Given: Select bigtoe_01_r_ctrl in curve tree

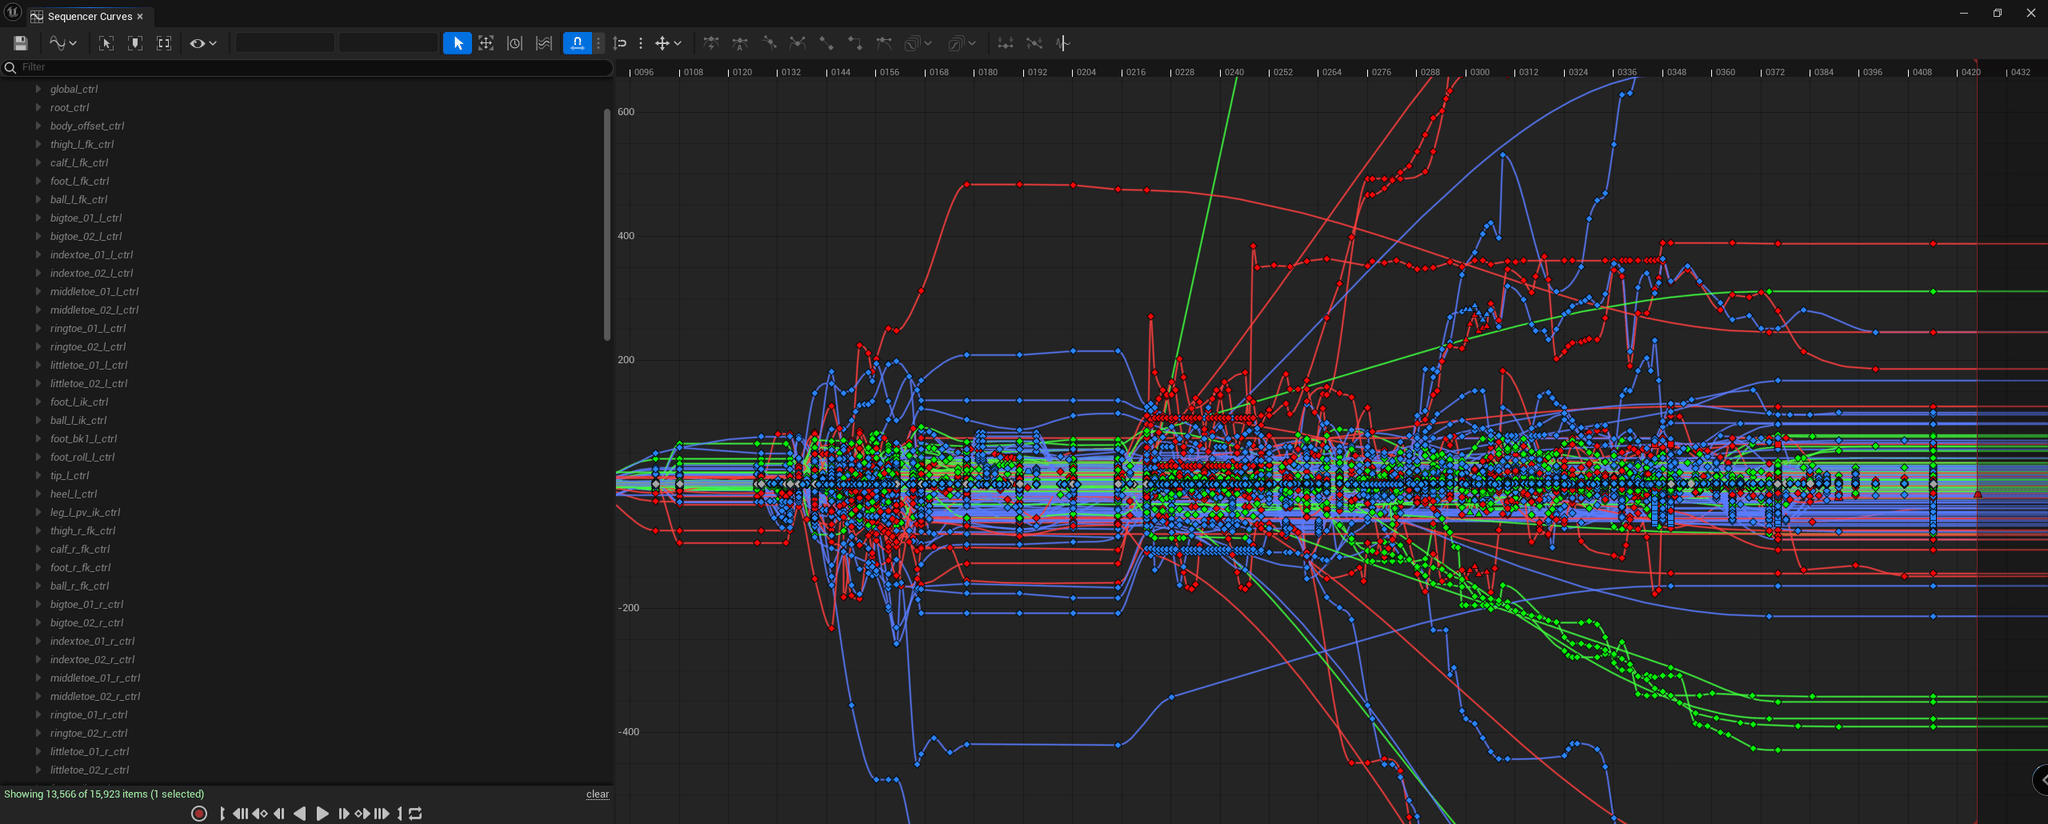Looking at the screenshot, I should point(87,604).
